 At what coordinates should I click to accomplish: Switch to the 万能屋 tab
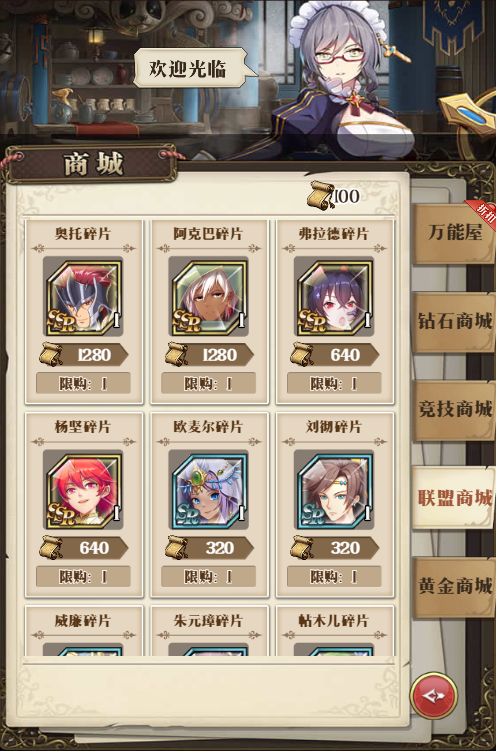click(454, 233)
